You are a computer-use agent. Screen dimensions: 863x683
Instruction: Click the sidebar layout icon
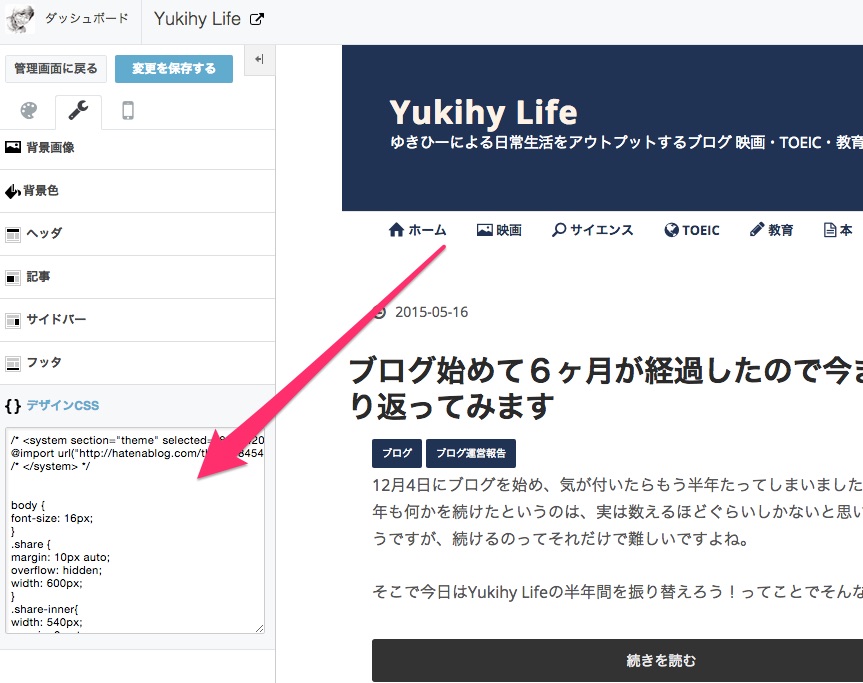click(x=13, y=320)
